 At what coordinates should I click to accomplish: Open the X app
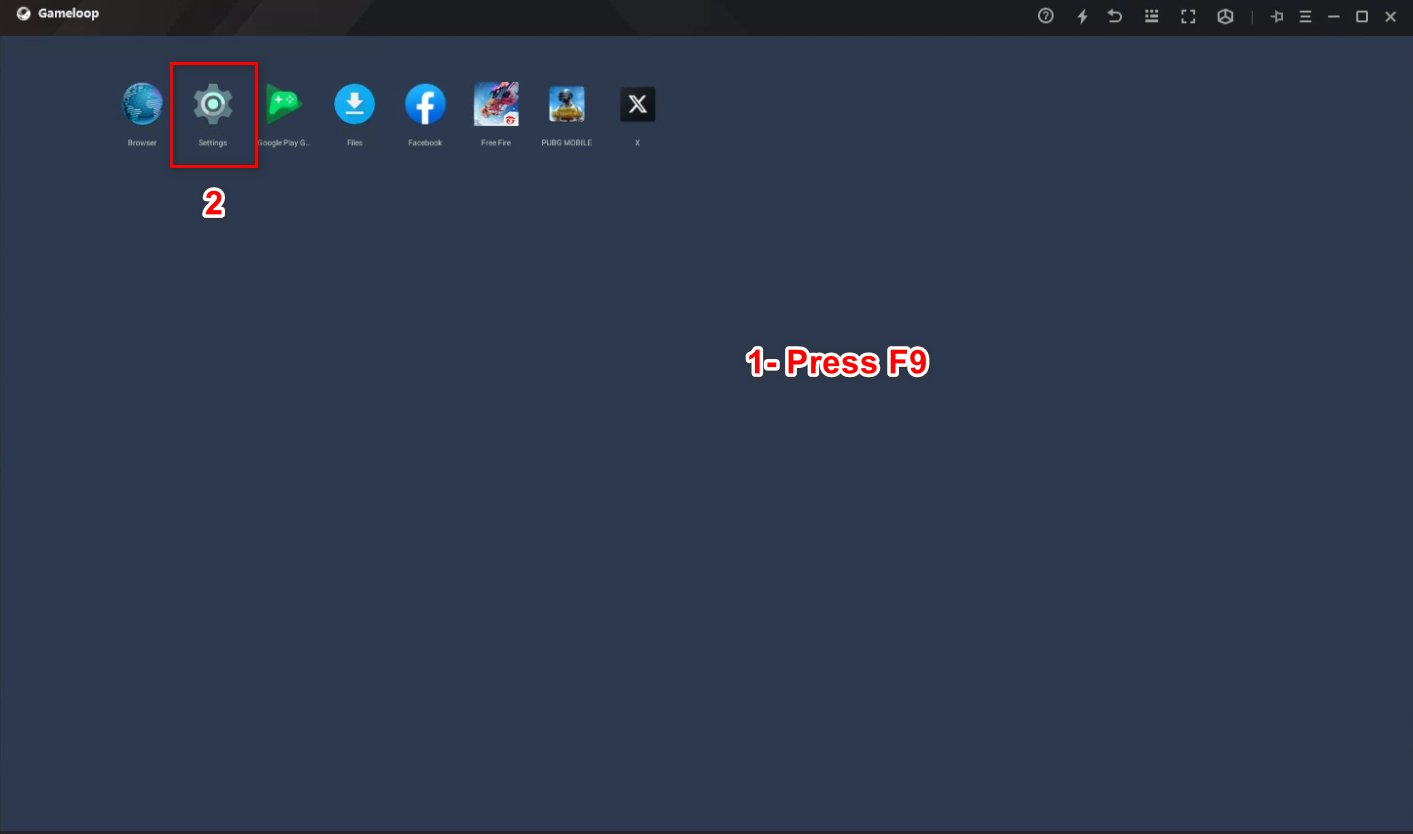tap(637, 105)
